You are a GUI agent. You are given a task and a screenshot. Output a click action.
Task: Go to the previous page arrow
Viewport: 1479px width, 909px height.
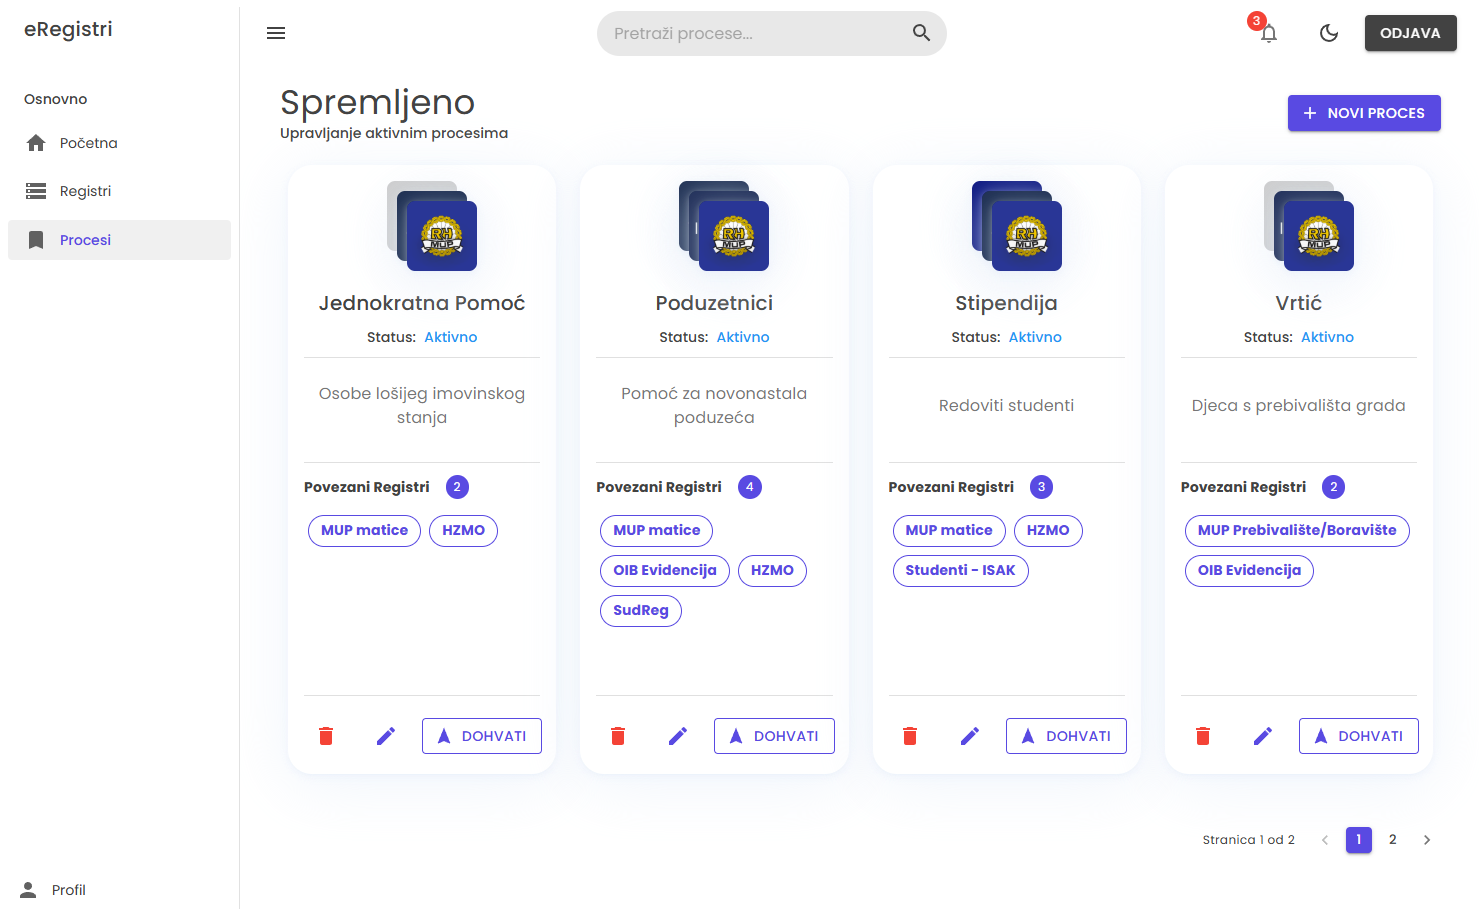coord(1325,840)
